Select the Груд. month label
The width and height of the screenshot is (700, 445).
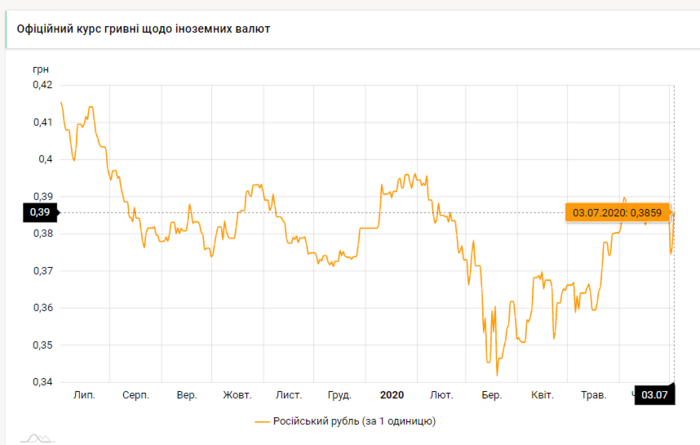click(x=339, y=396)
